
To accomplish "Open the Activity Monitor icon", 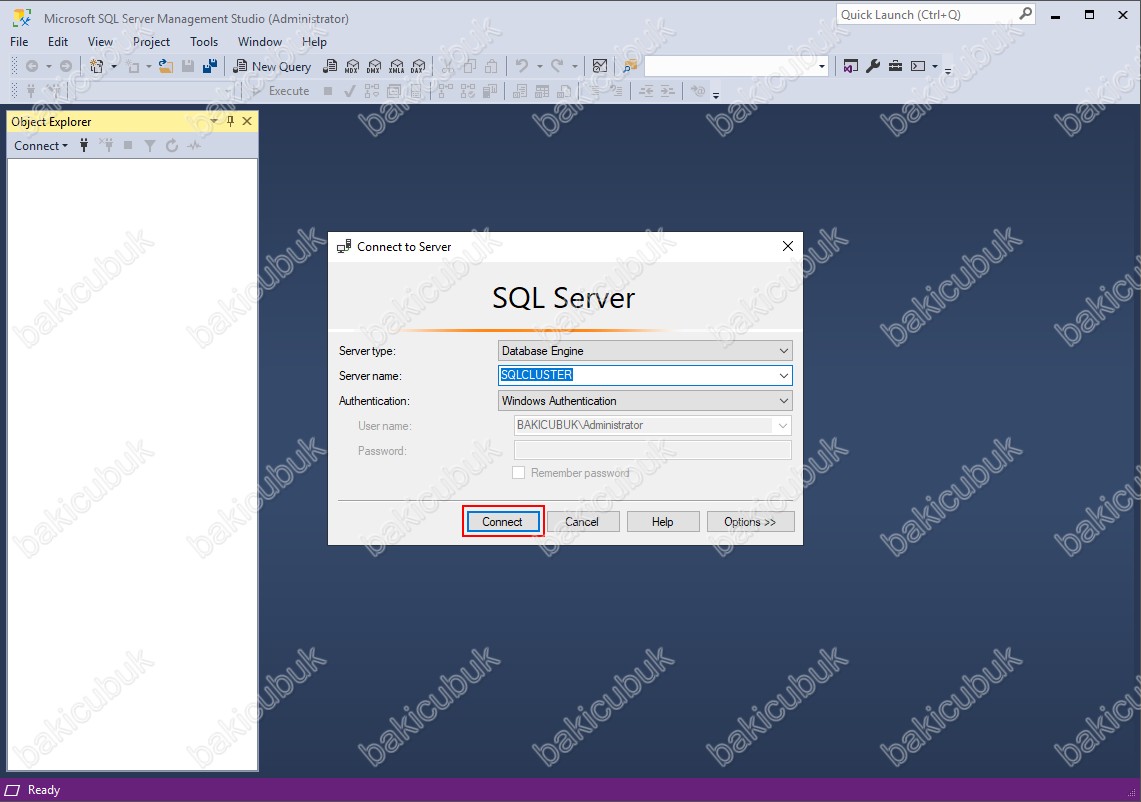I will (x=194, y=146).
